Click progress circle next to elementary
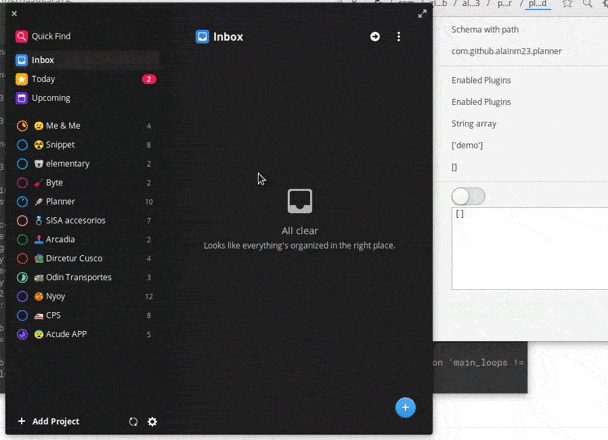This screenshot has width=608, height=440. pos(22,164)
